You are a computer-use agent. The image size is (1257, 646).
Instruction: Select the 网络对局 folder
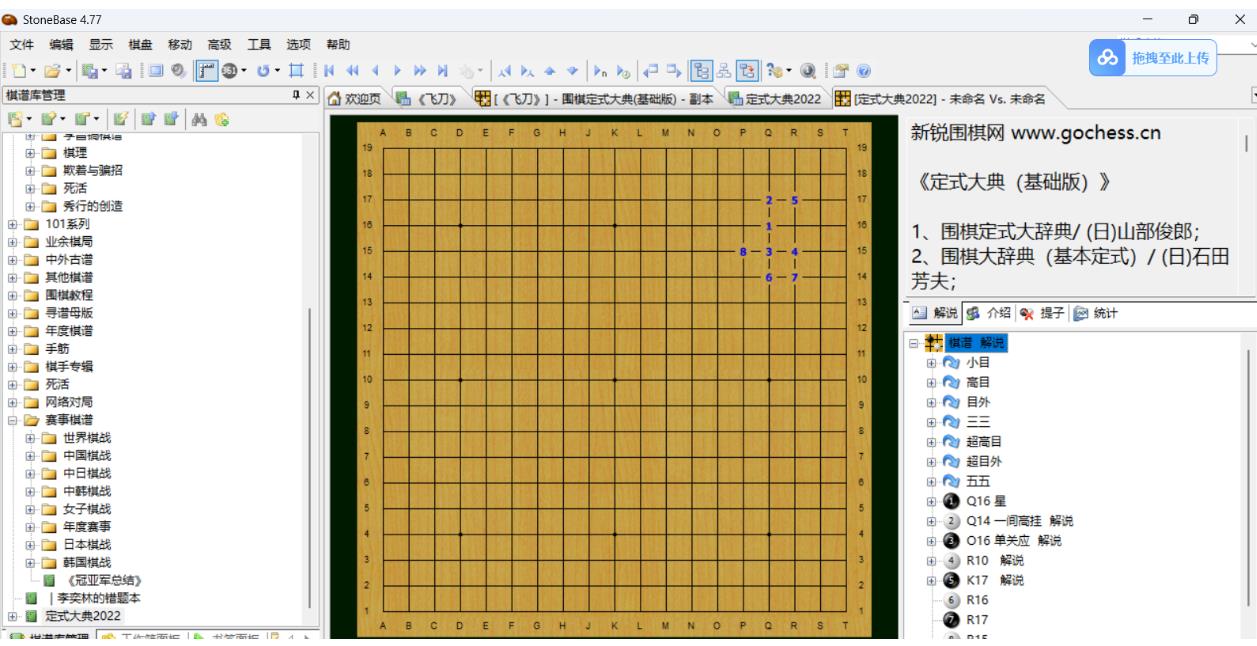(69, 402)
